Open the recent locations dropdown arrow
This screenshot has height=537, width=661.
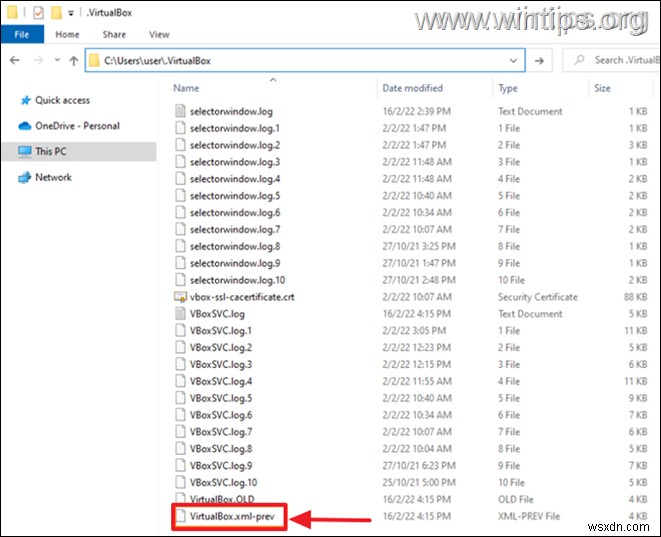57,60
